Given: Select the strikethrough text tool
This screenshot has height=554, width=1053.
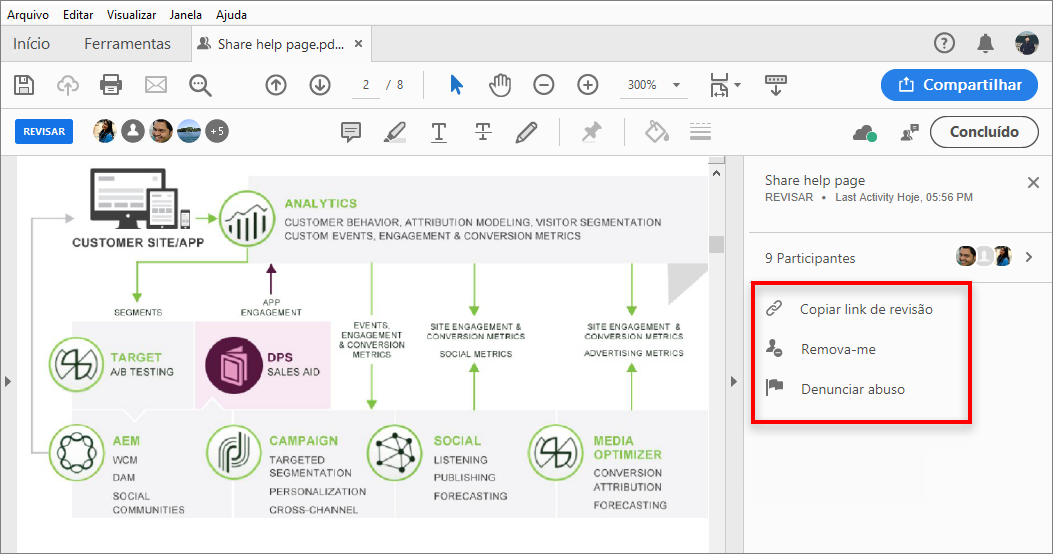Looking at the screenshot, I should point(483,132).
